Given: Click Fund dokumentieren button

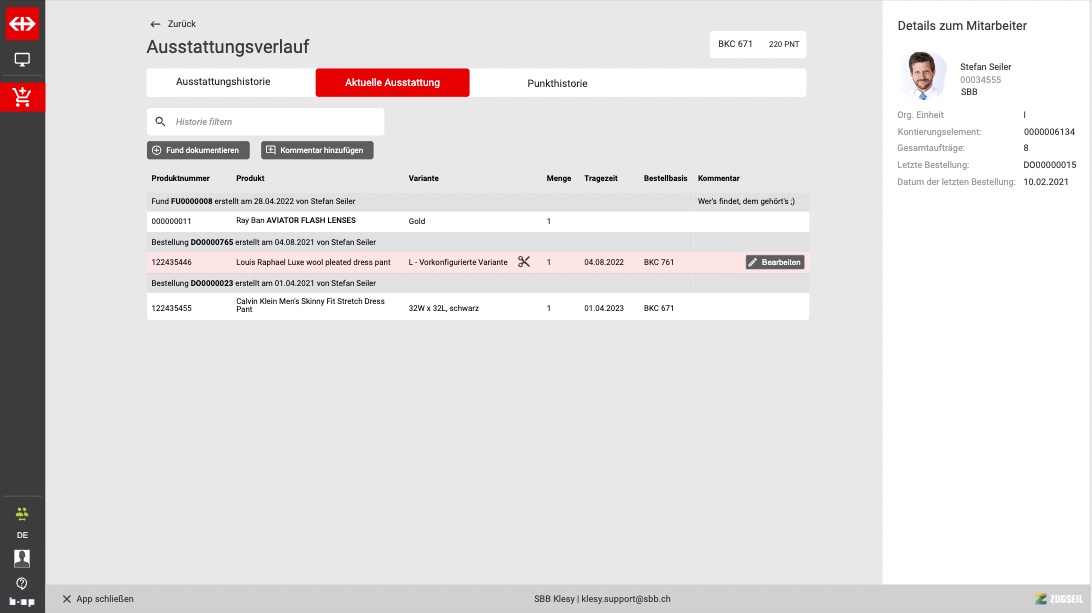Looking at the screenshot, I should point(198,150).
